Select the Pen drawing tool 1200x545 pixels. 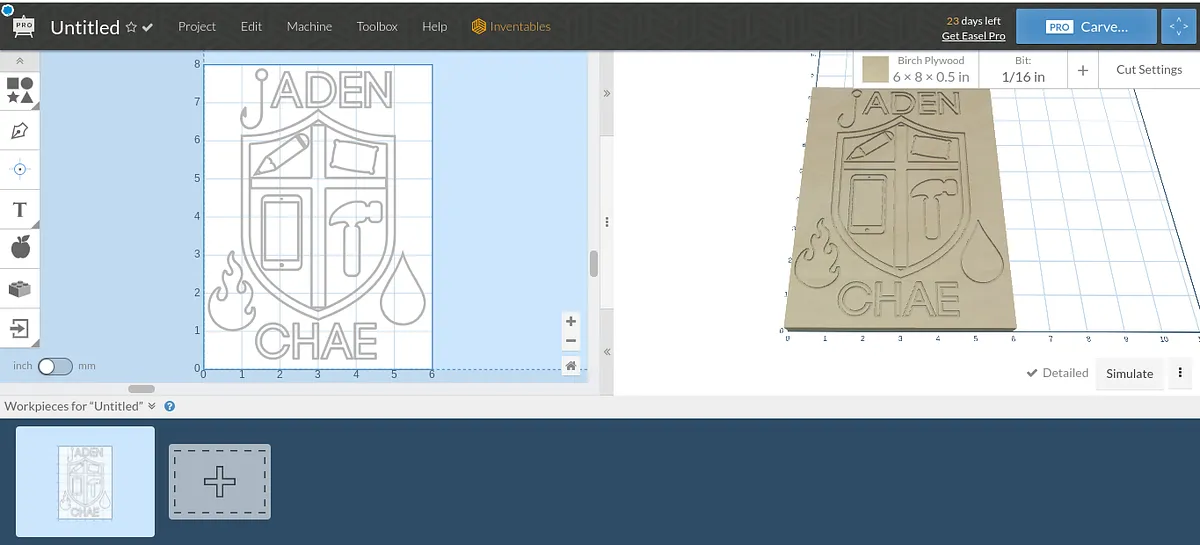(x=20, y=131)
